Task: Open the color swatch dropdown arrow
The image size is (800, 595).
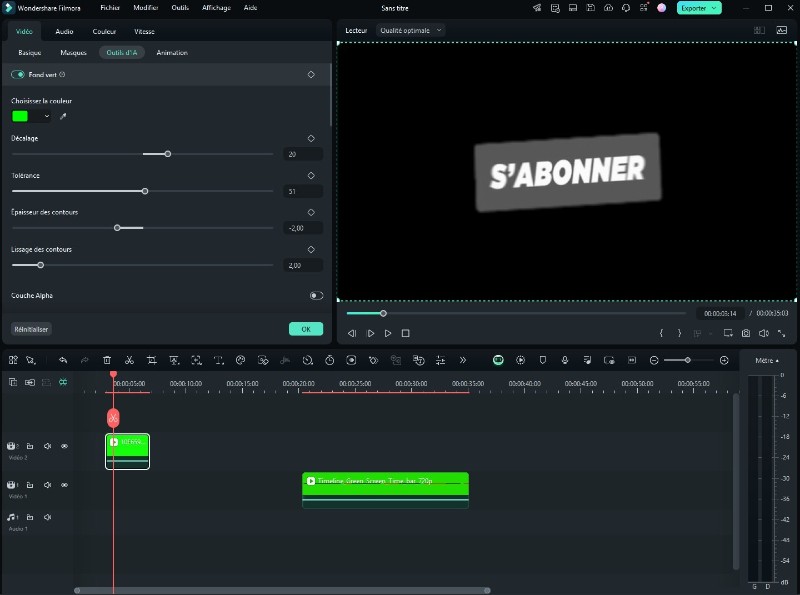Action: (47, 116)
